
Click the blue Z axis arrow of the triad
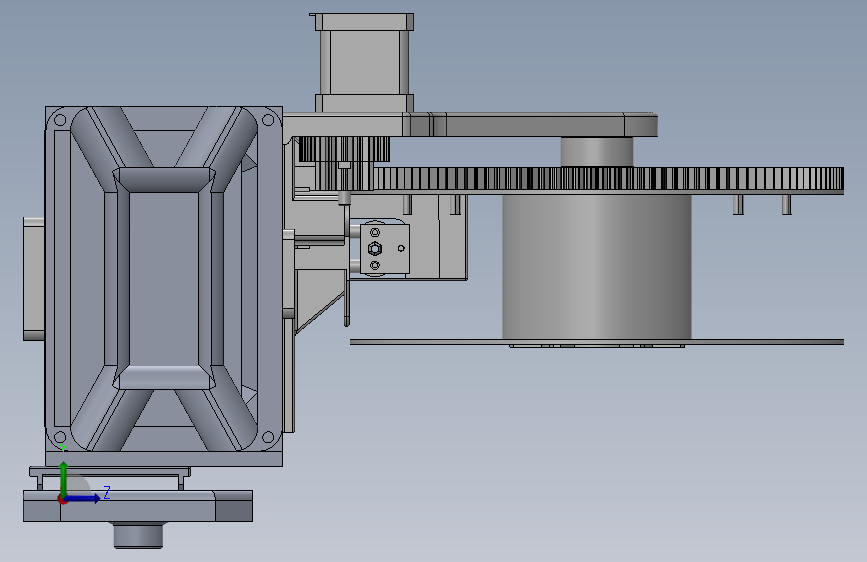(x=83, y=498)
